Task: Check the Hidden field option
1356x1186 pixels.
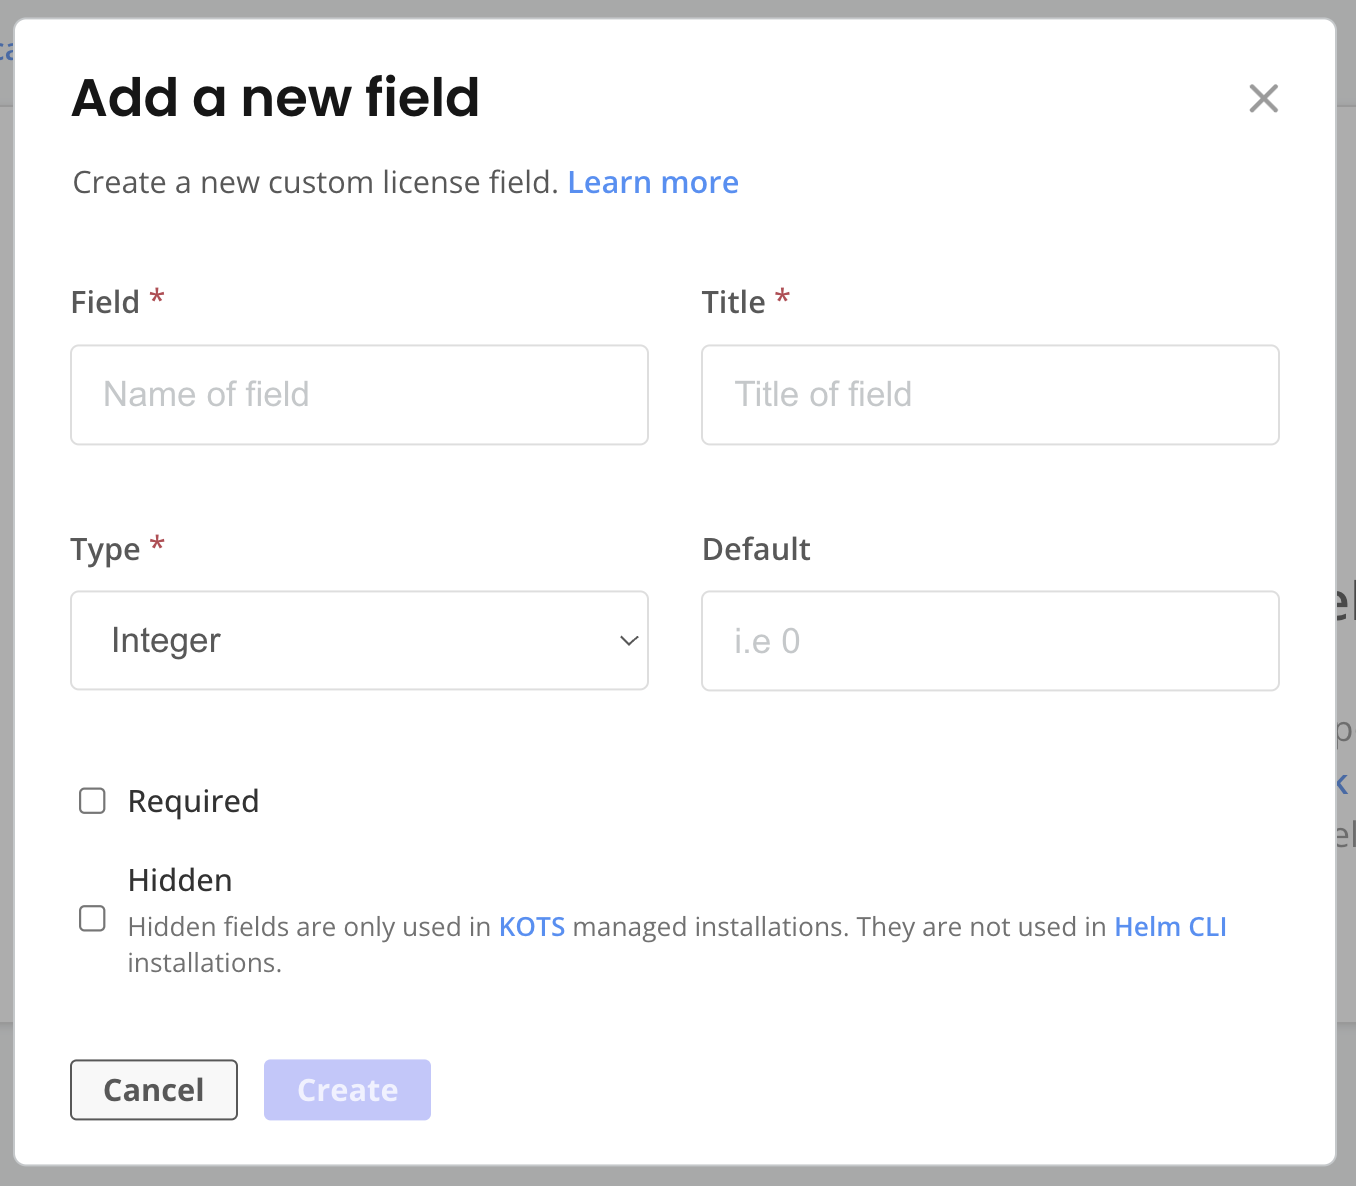Action: coord(92,918)
